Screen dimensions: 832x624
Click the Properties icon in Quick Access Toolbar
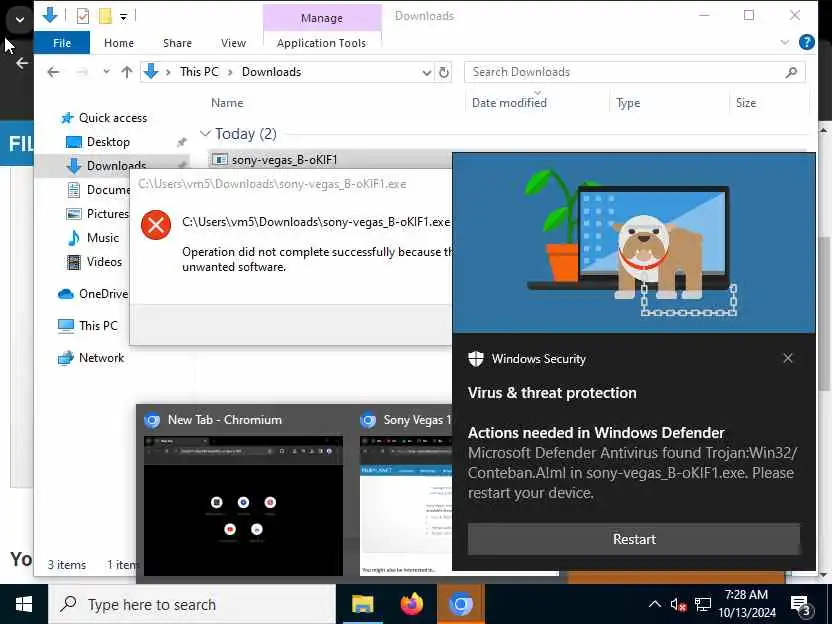coord(83,16)
